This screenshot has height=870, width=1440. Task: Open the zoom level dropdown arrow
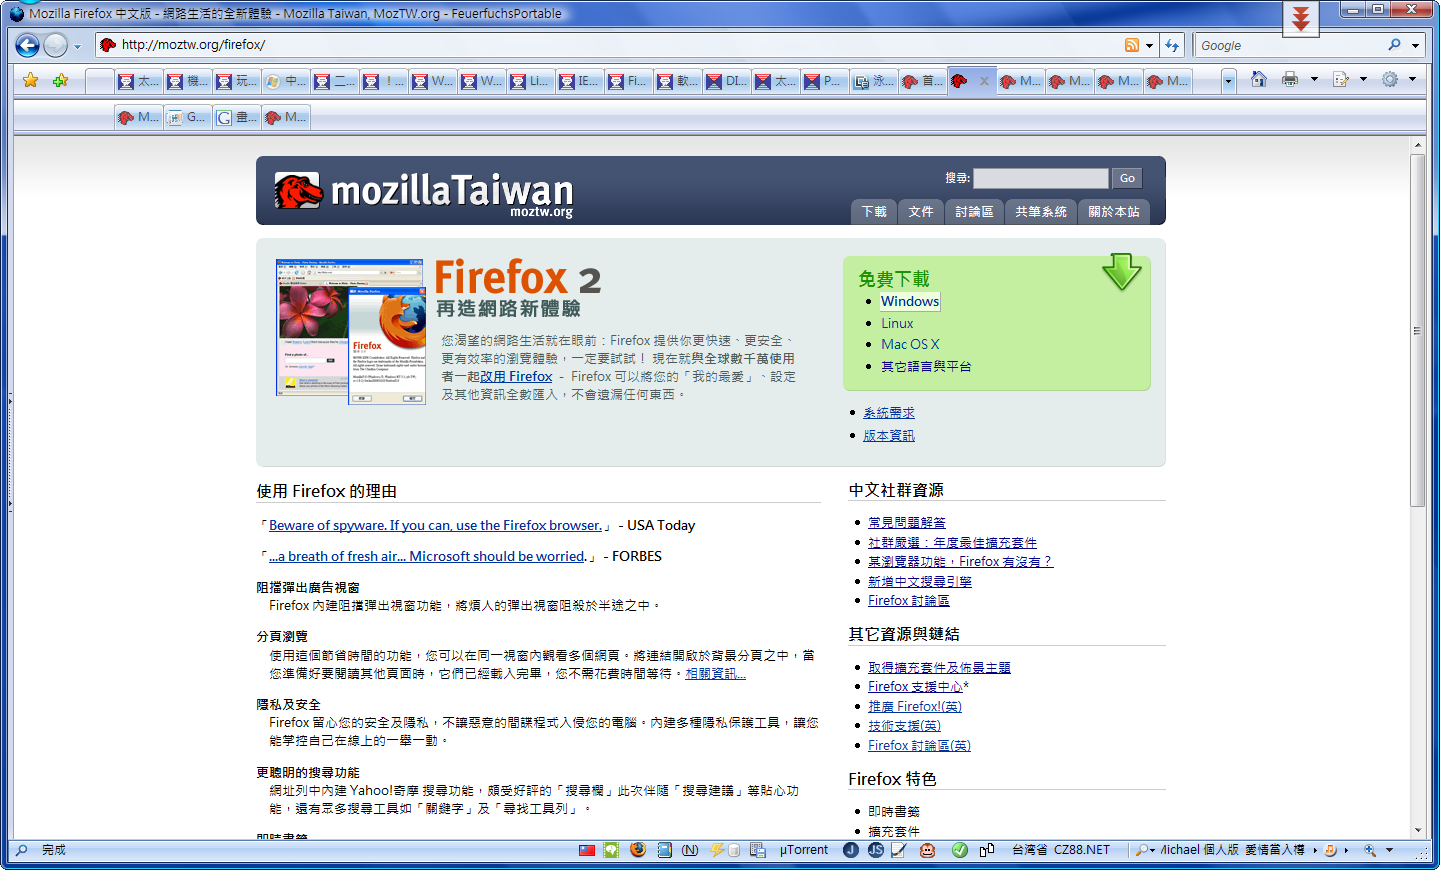point(1389,850)
